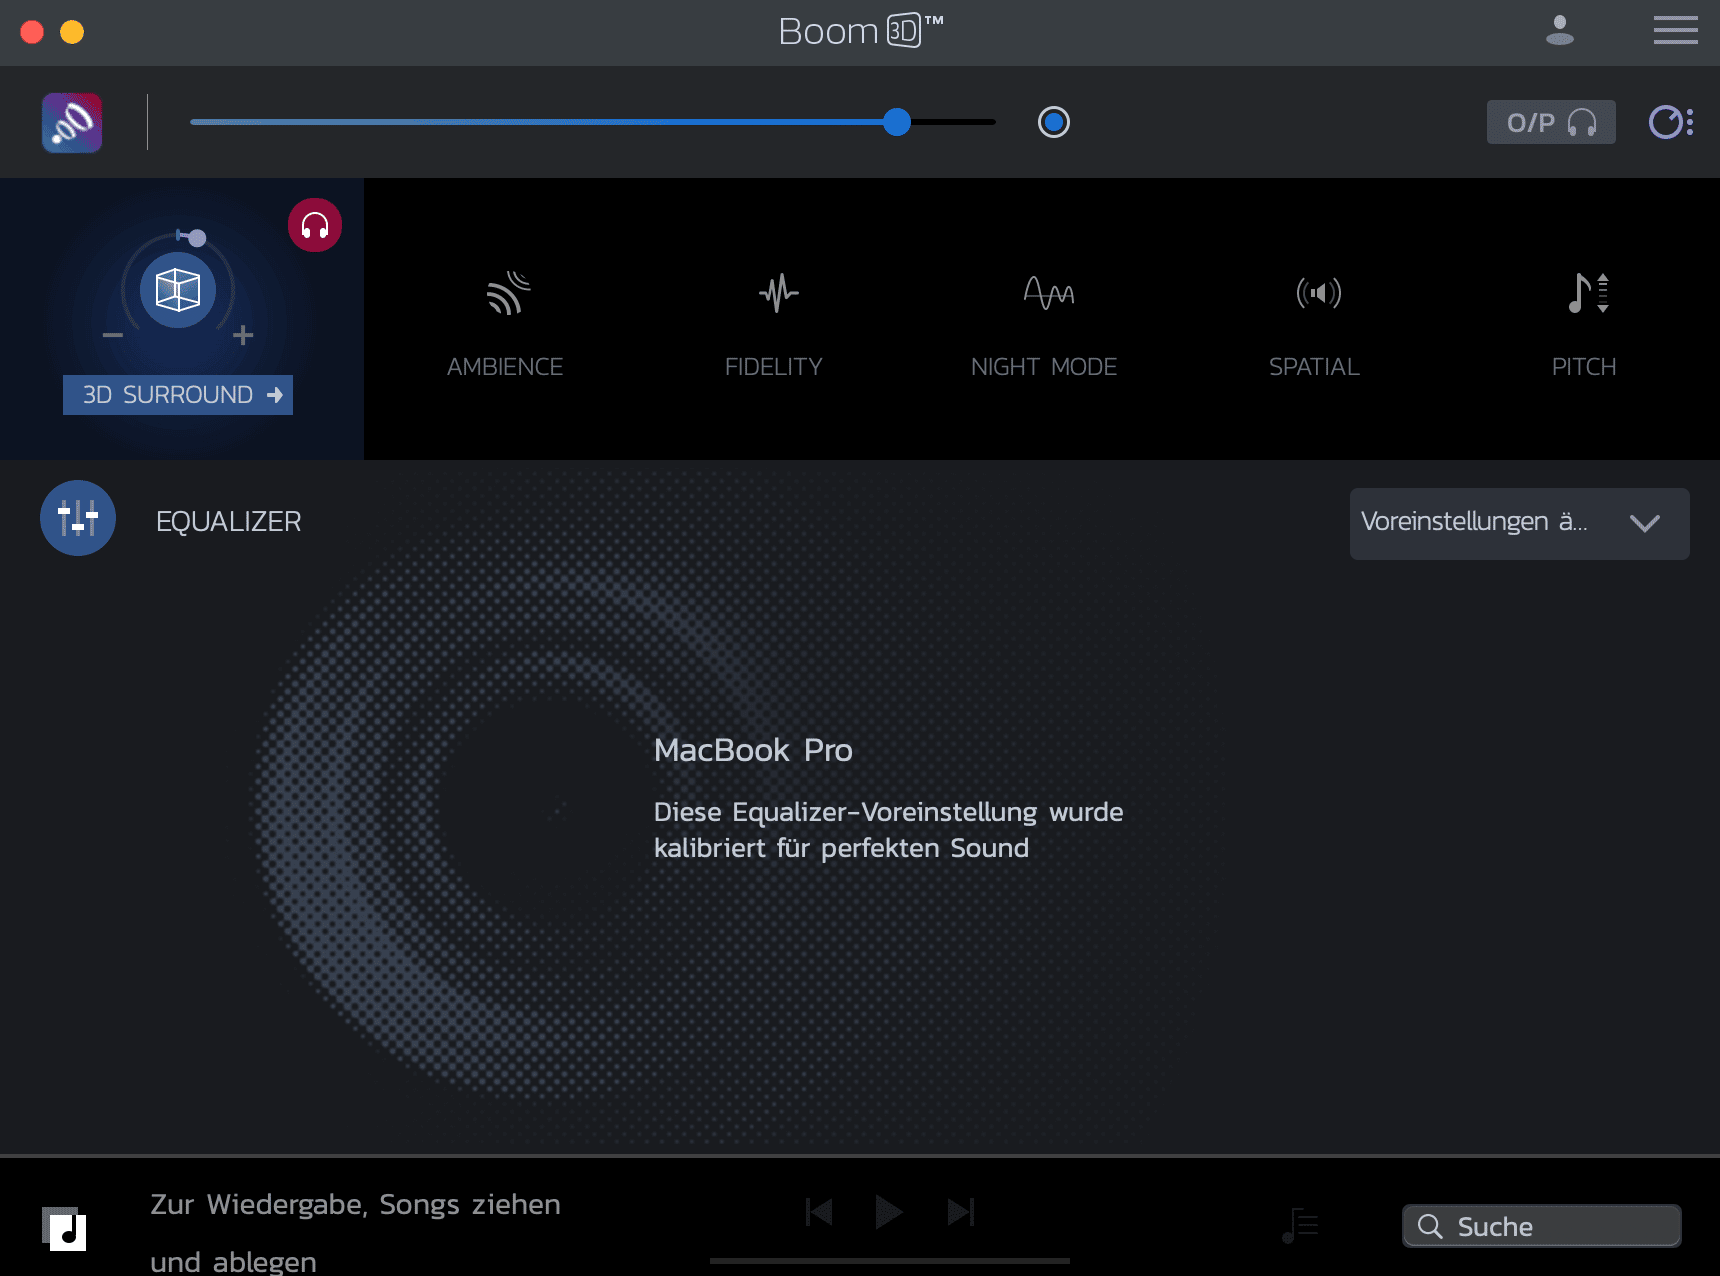
Task: Open the playlist queue icon
Action: tap(1300, 1225)
